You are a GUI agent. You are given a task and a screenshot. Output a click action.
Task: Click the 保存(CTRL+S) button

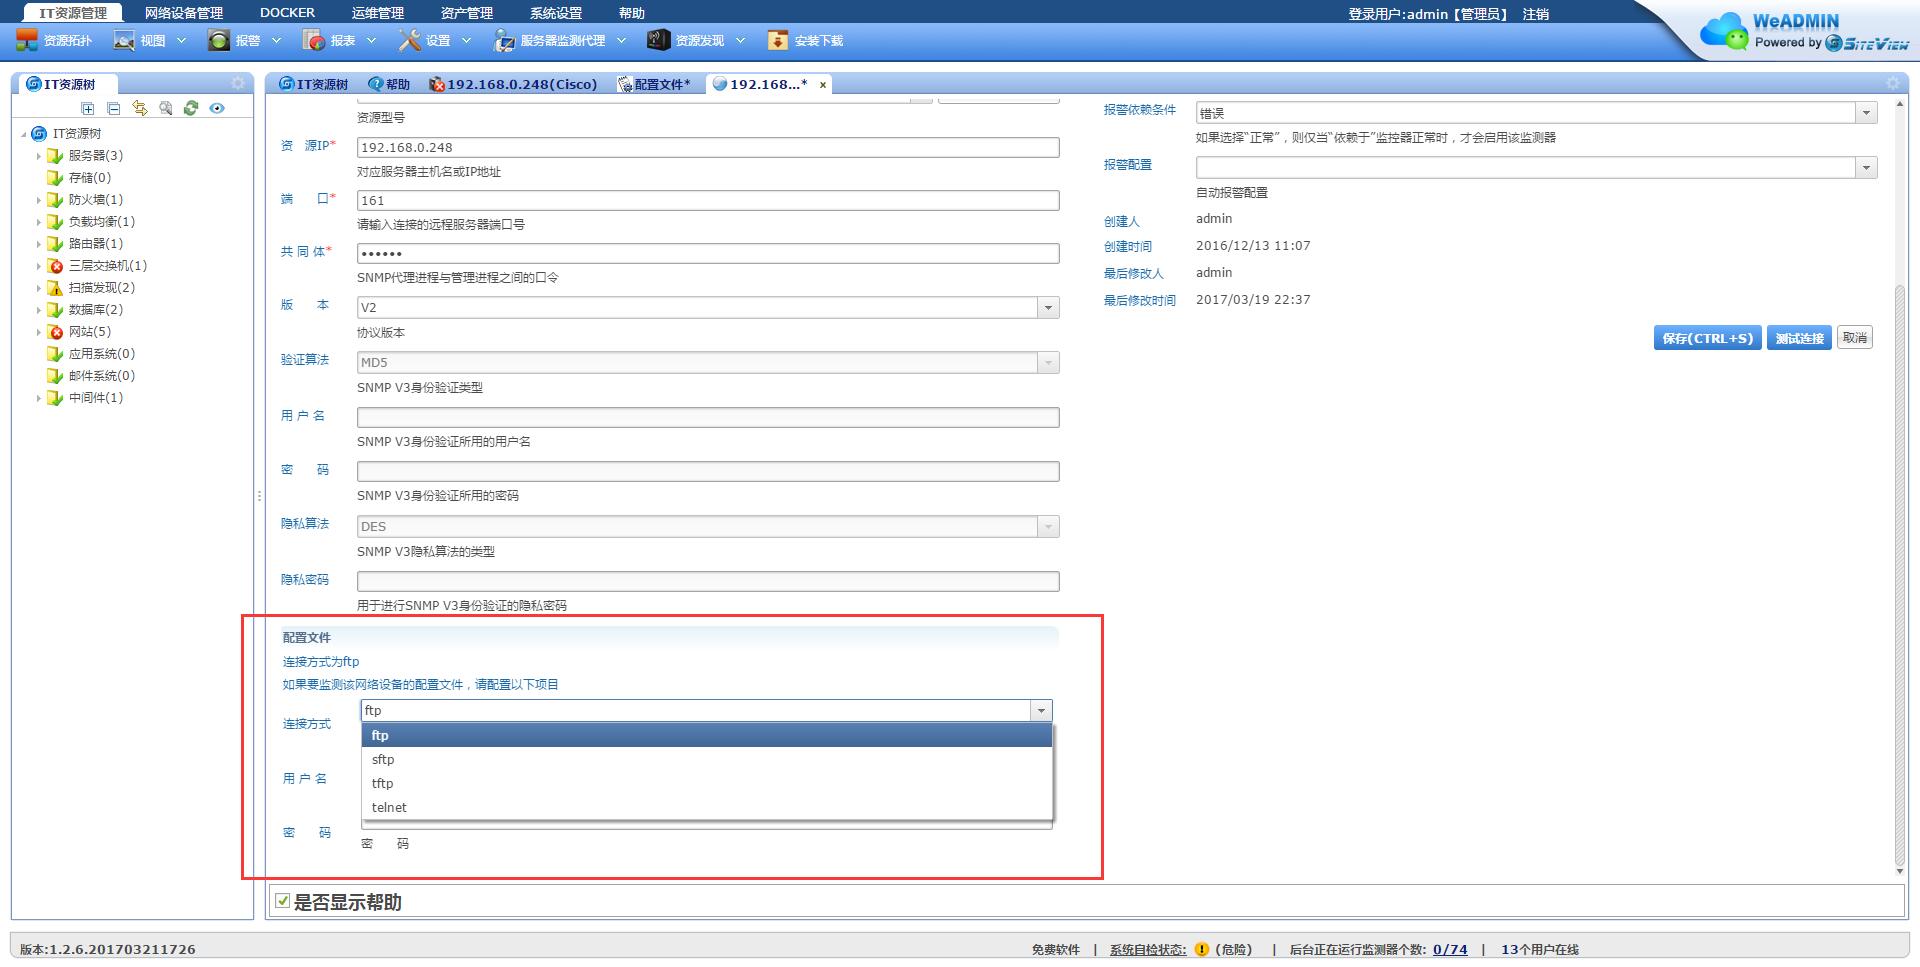click(x=1707, y=338)
